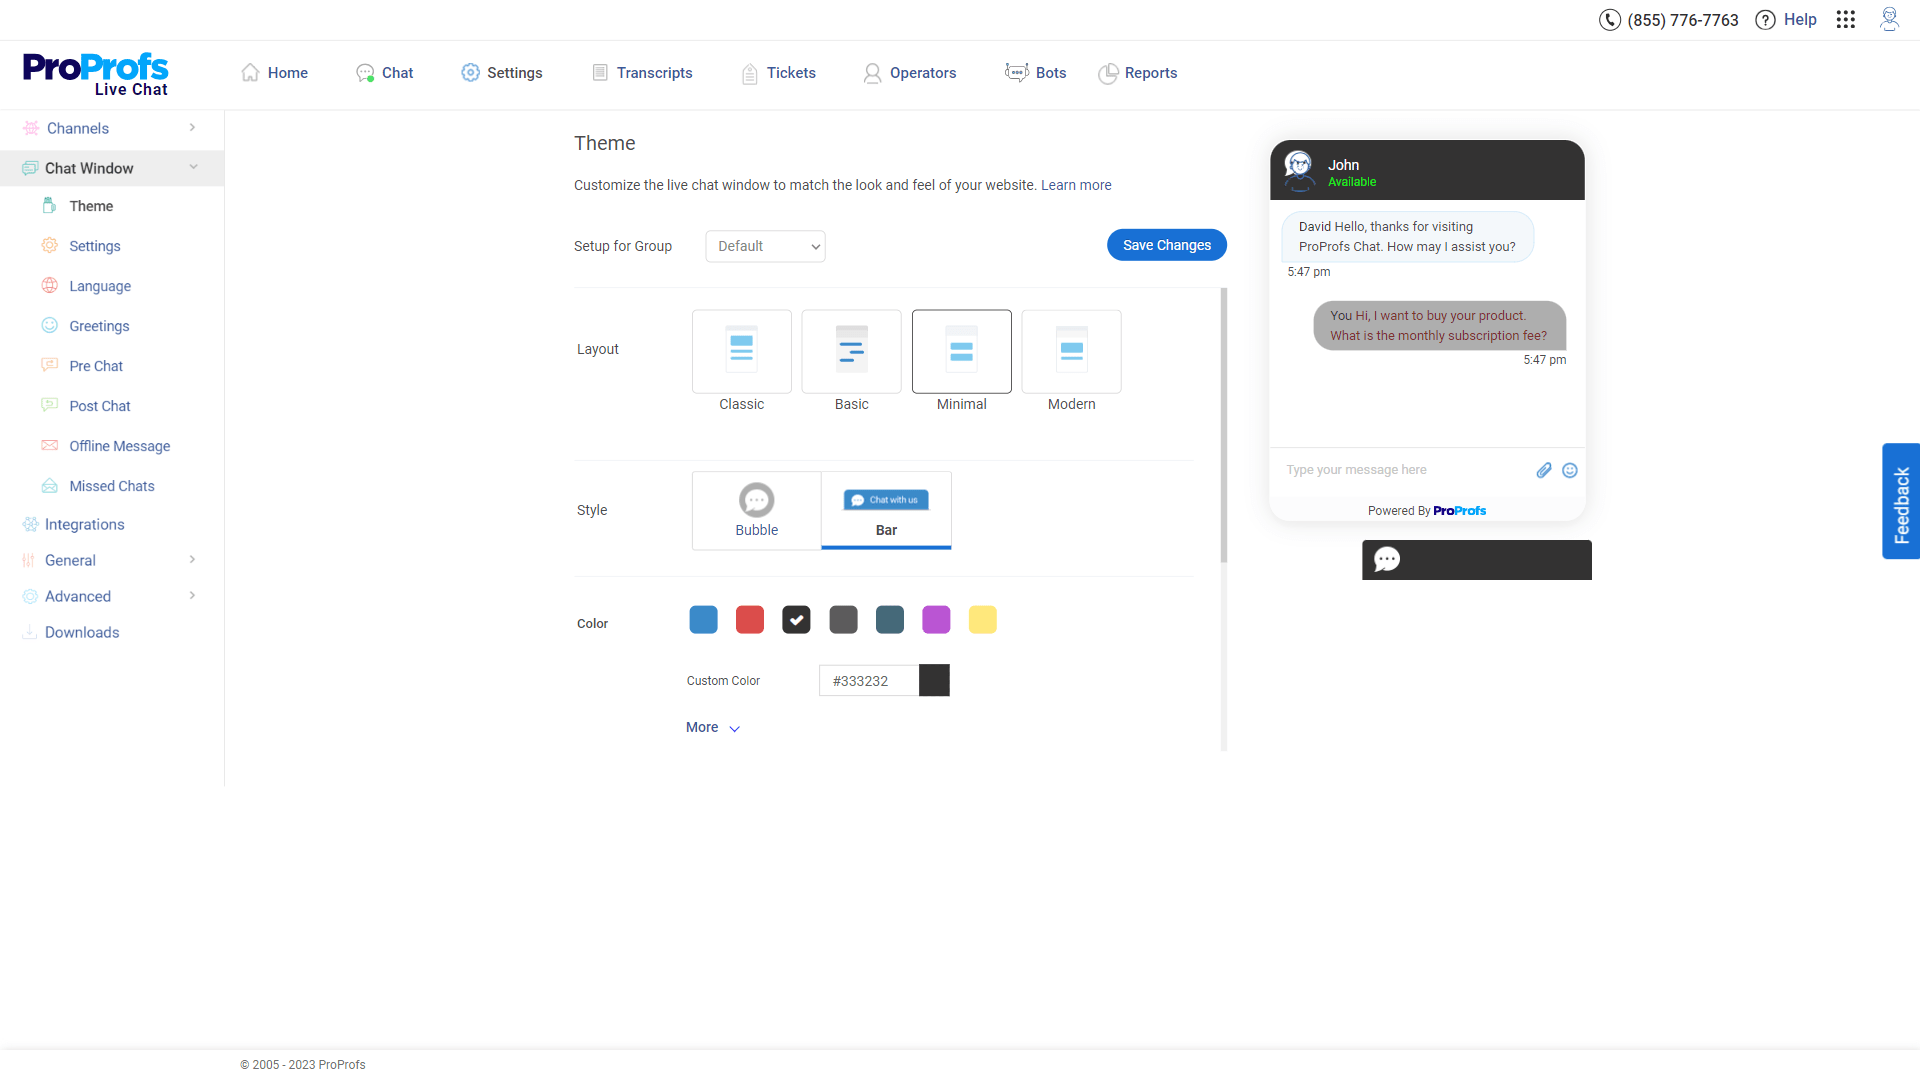1920x1080 pixels.
Task: Select the Classic layout thumbnail
Action: pyautogui.click(x=741, y=352)
